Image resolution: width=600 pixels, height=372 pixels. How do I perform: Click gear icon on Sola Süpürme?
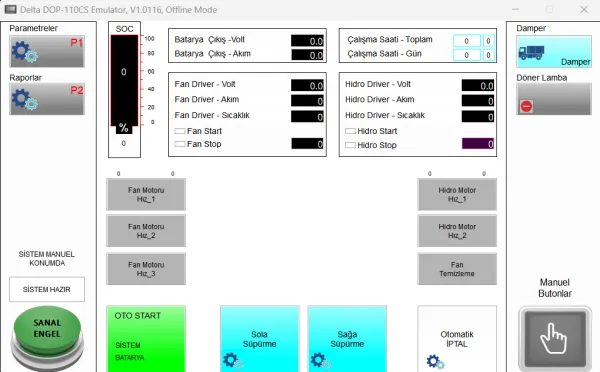coord(232,361)
